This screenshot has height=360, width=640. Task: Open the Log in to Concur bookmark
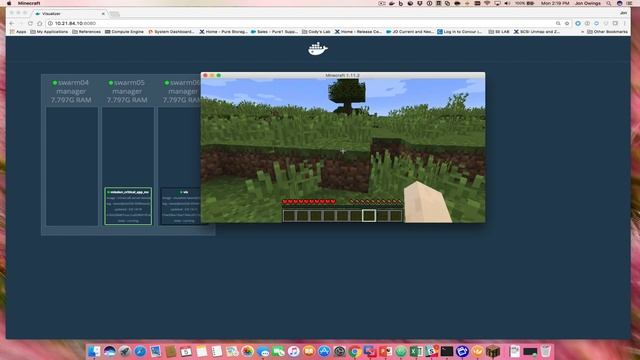pos(460,31)
